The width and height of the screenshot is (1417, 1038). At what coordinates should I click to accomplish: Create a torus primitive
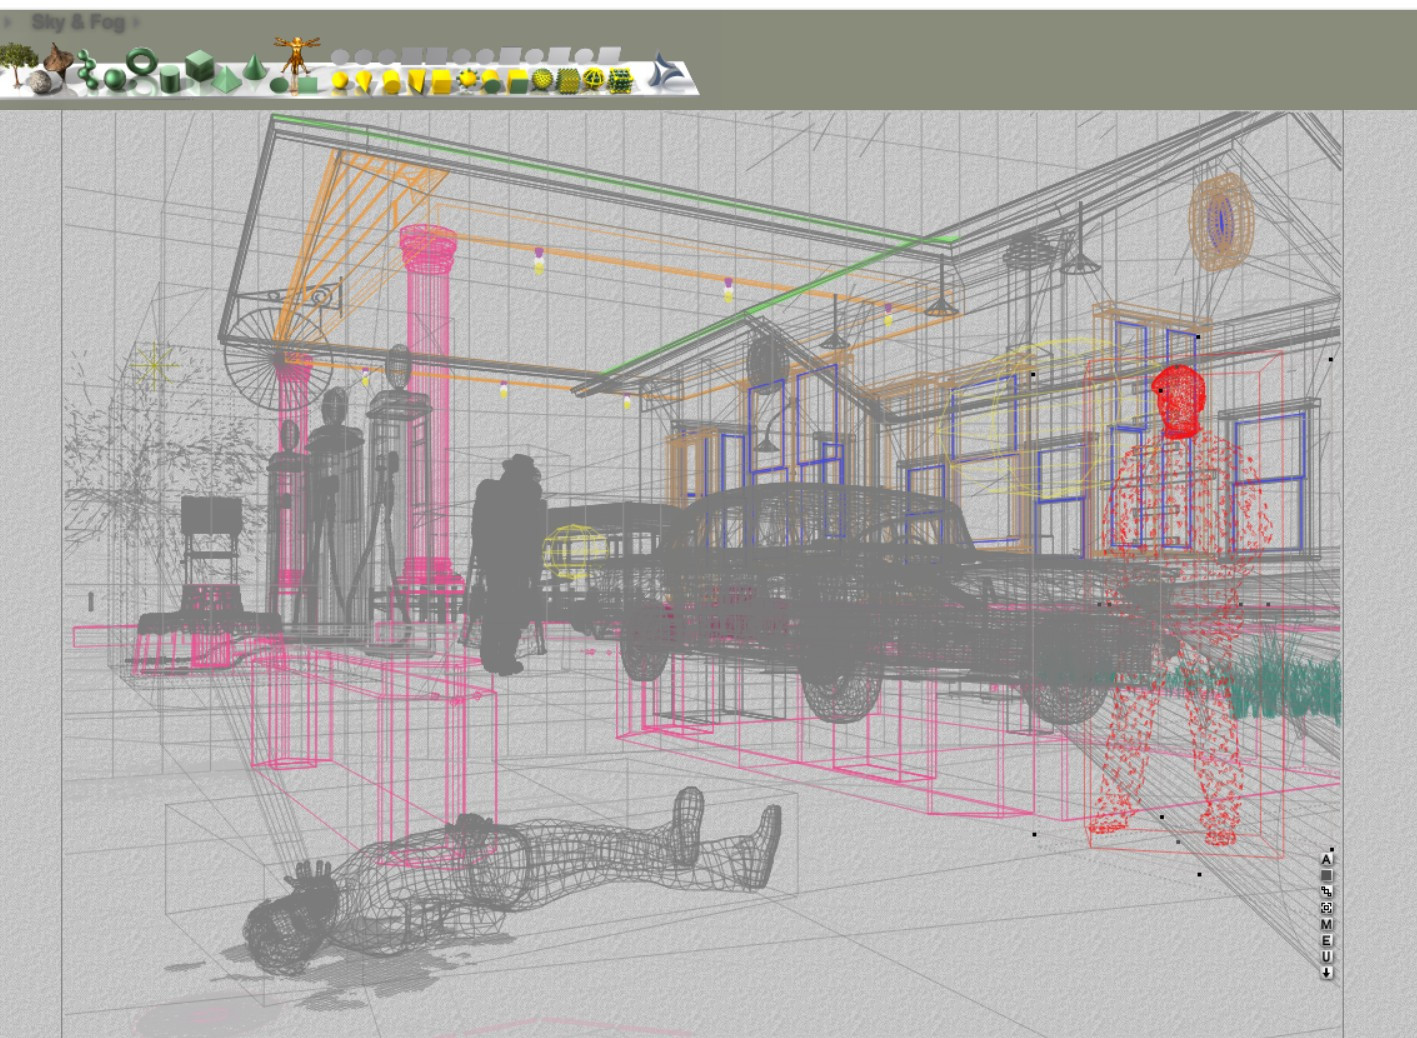pyautogui.click(x=142, y=61)
